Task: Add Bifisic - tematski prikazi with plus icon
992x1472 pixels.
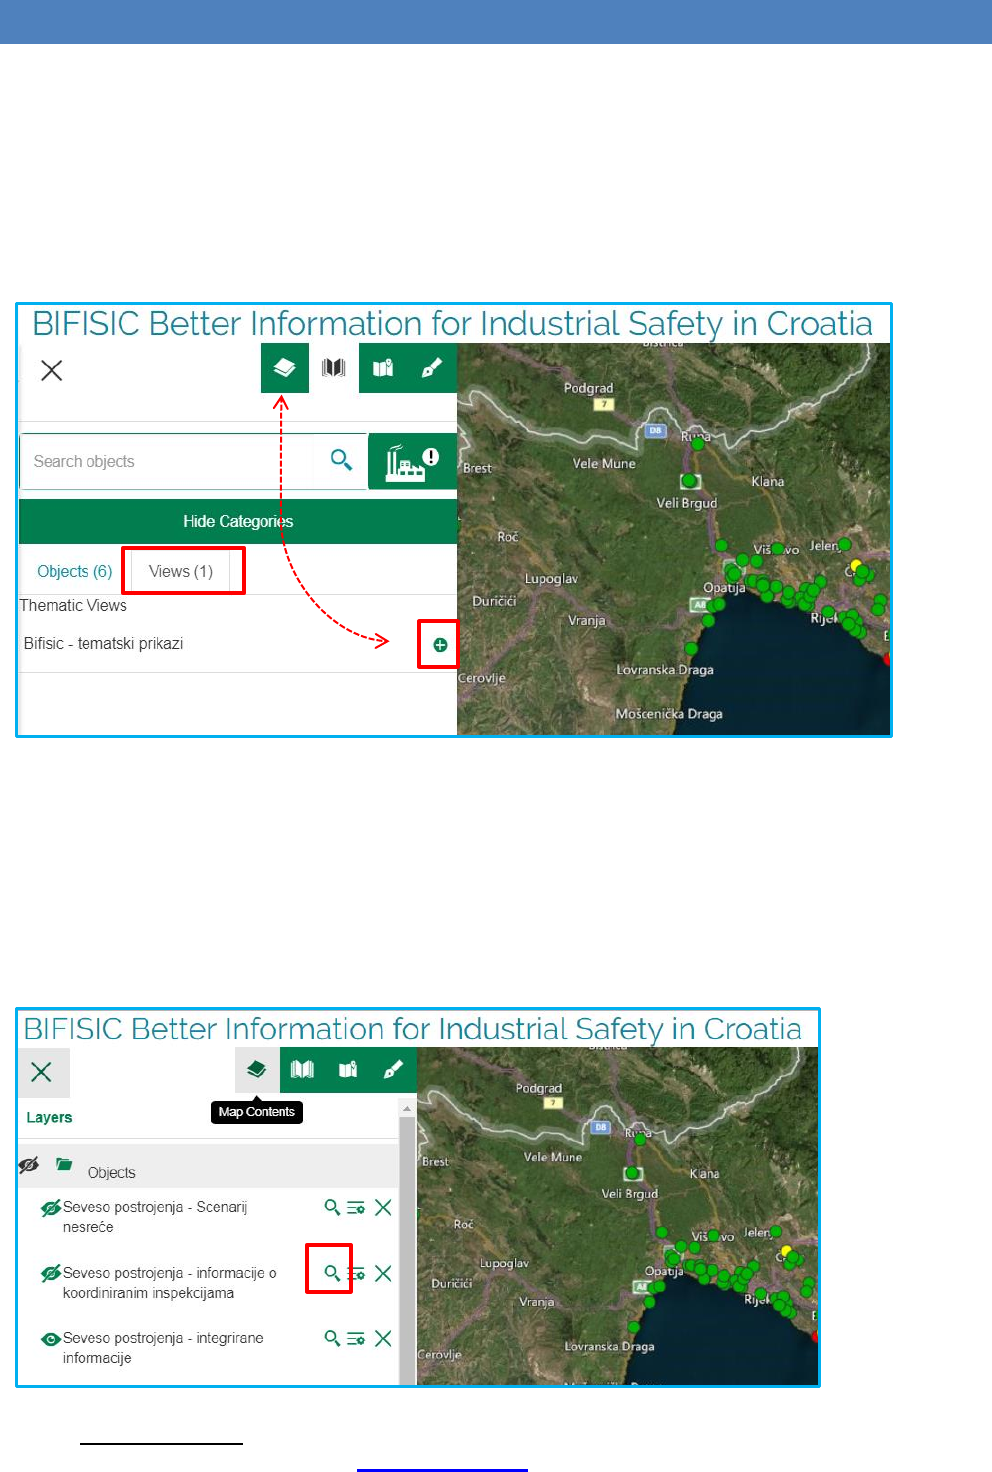Action: [440, 645]
